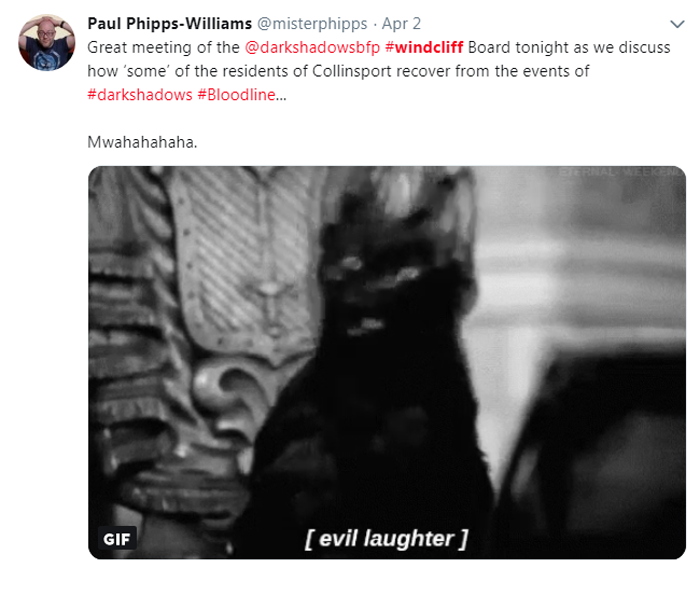Click the GIF badge on the media

[117, 539]
